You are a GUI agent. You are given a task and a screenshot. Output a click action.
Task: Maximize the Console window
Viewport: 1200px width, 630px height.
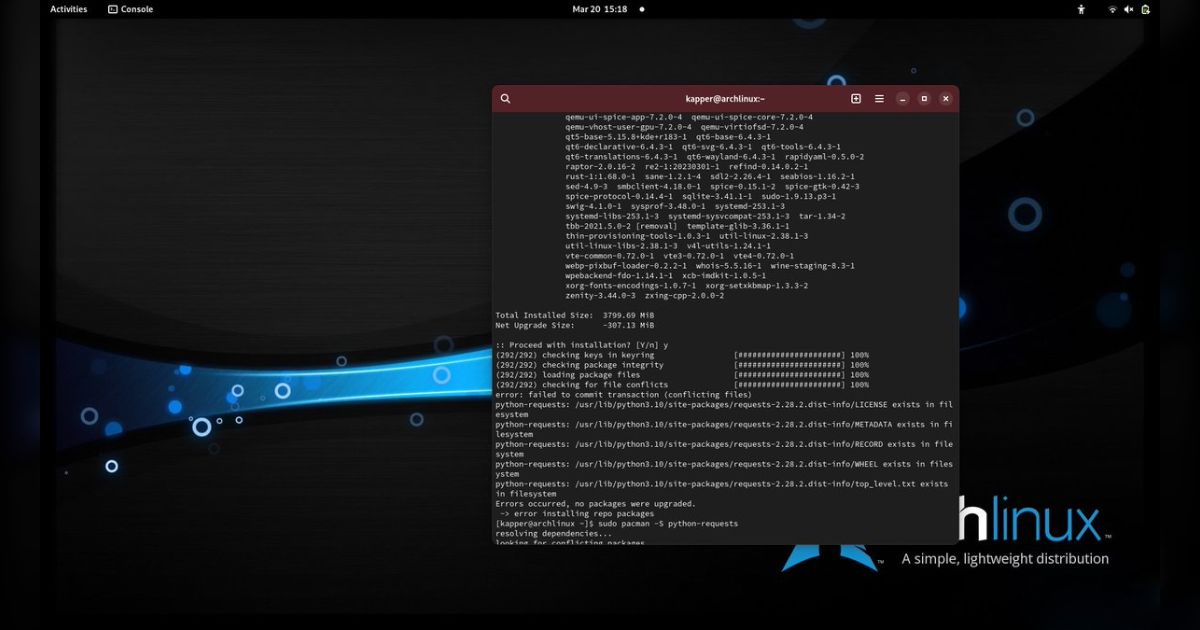923,98
